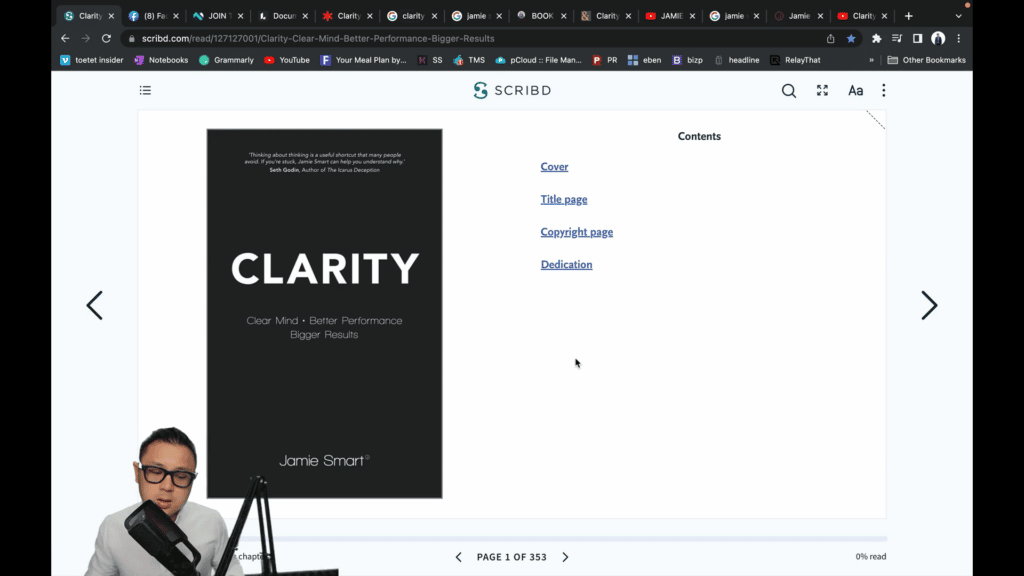Open the Your Meal Plan bookmark
Image resolution: width=1024 pixels, height=576 pixels.
point(363,60)
